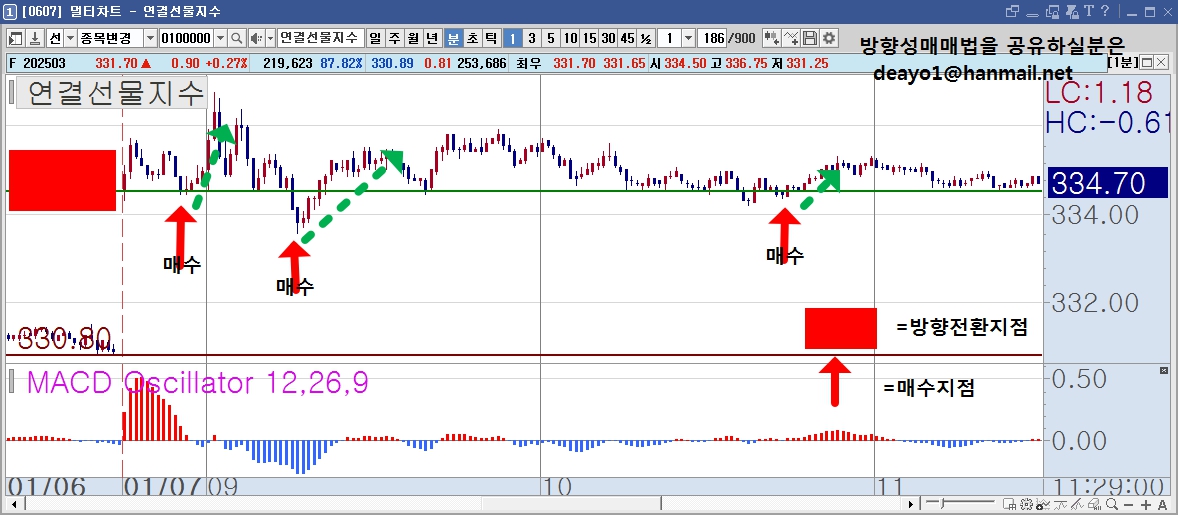The width and height of the screenshot is (1178, 515).
Task: Select the 년 yearly period
Action: click(x=431, y=38)
